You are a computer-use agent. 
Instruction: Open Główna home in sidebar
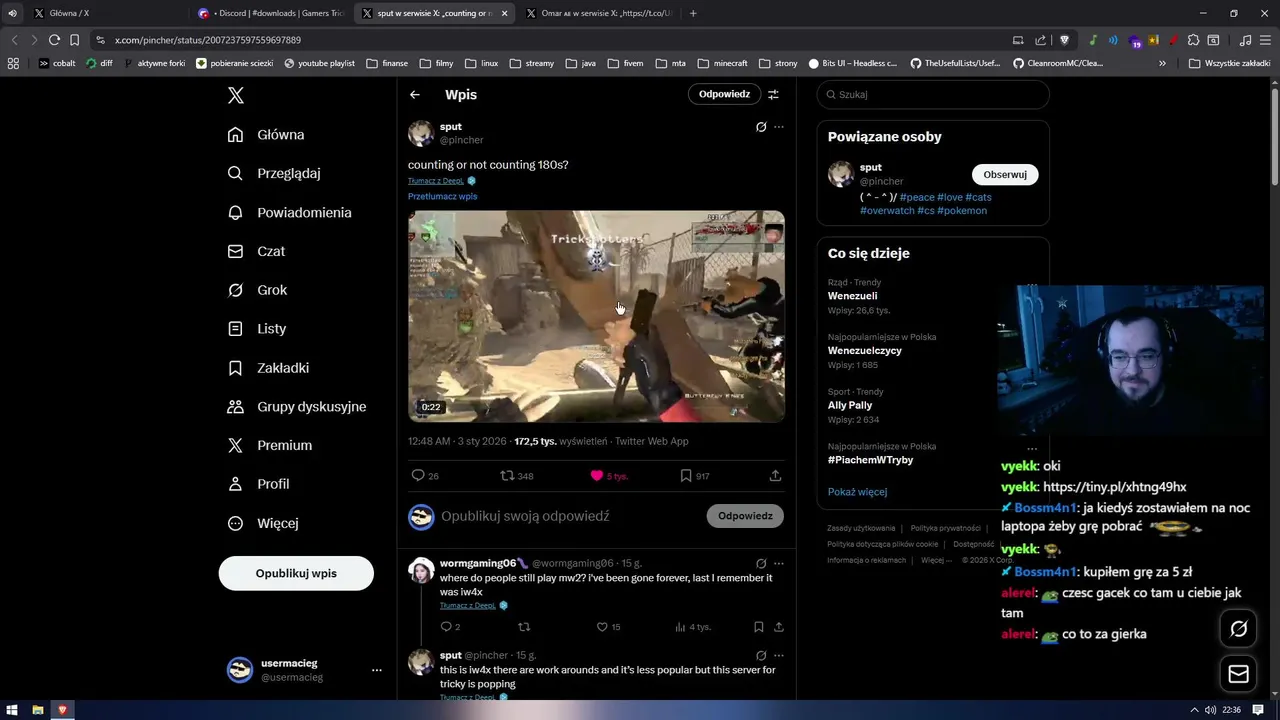pyautogui.click(x=266, y=135)
